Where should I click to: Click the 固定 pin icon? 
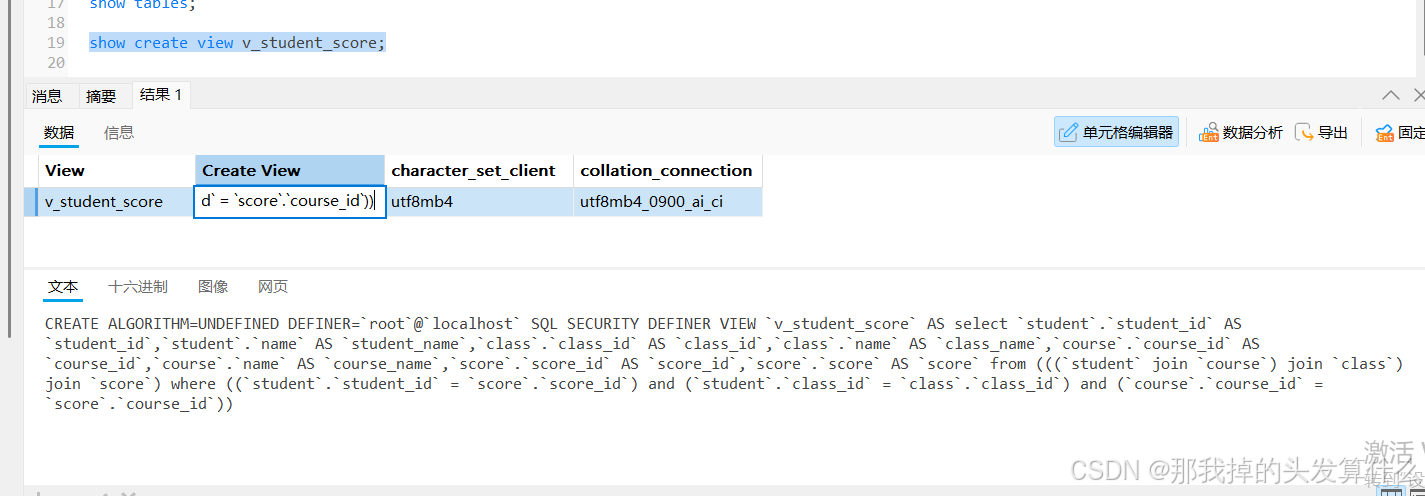click(1385, 132)
